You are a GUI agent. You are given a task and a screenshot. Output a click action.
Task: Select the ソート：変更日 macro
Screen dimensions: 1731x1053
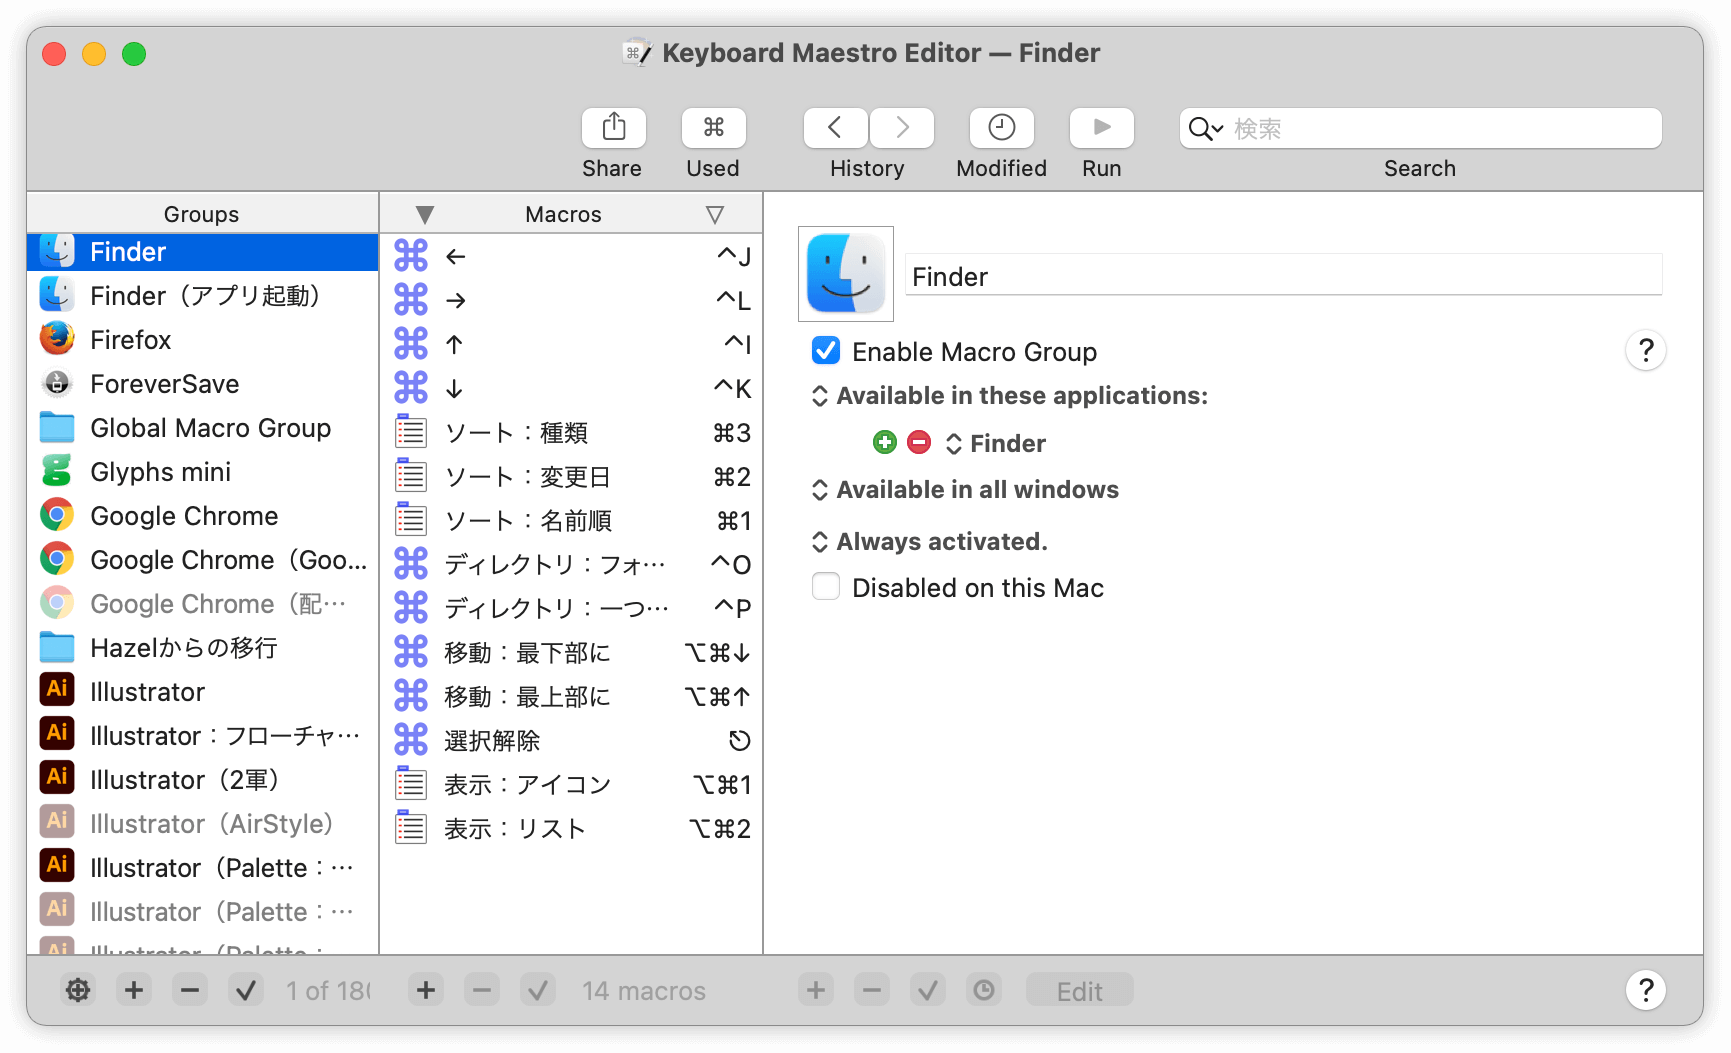point(572,477)
